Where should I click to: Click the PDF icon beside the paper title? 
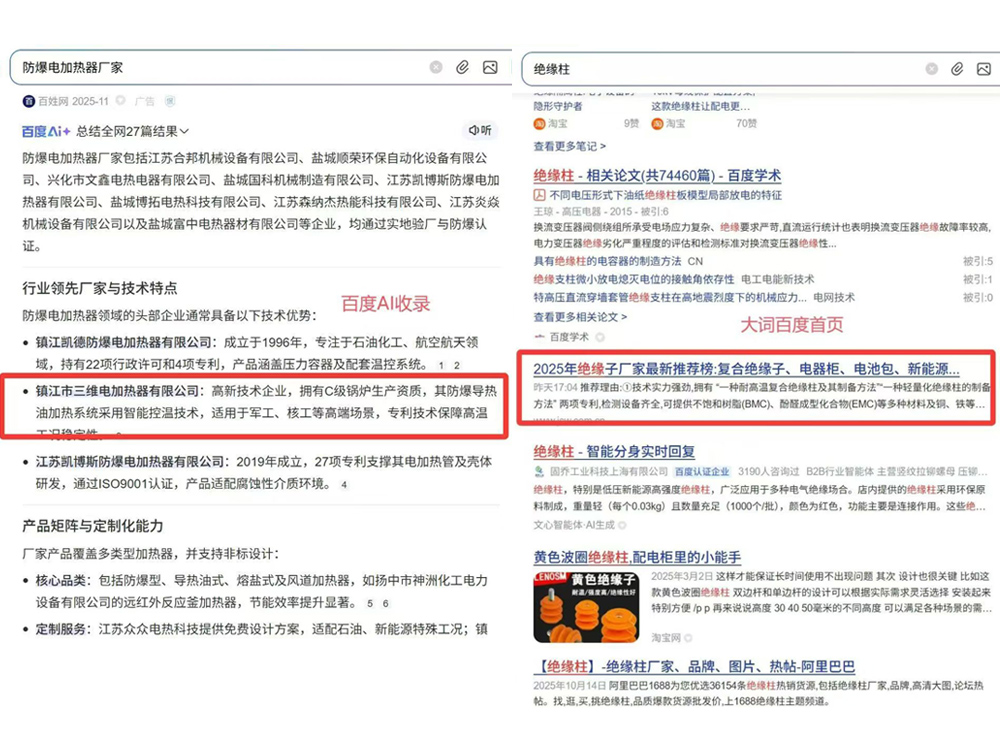tap(539, 196)
